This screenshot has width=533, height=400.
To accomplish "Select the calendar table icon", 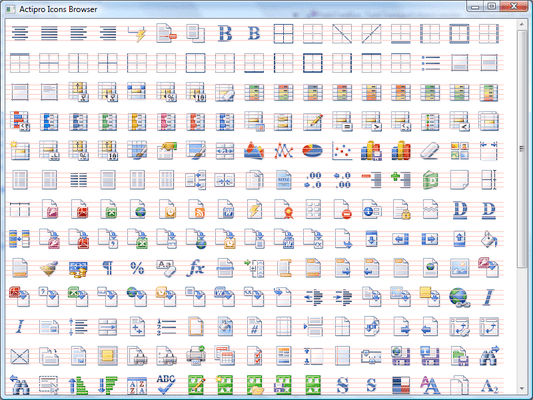I will [x=225, y=355].
